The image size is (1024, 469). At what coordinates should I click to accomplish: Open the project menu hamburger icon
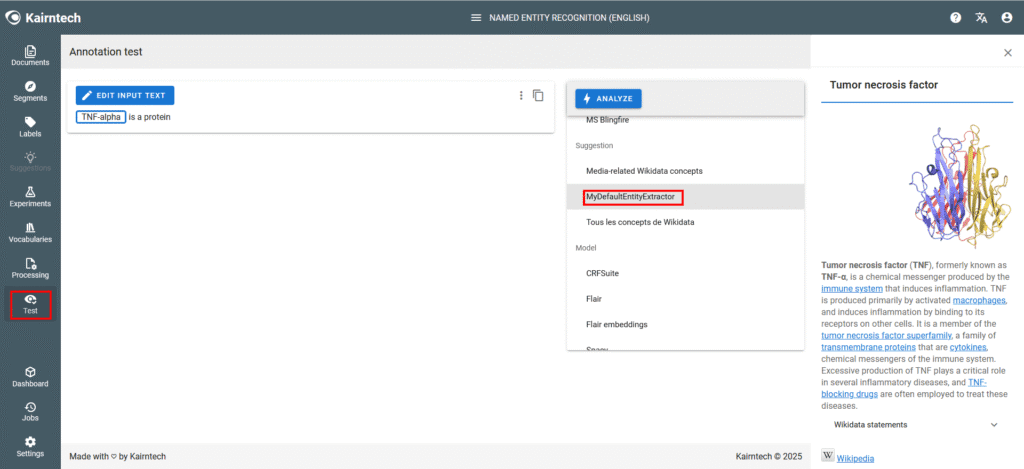click(476, 18)
